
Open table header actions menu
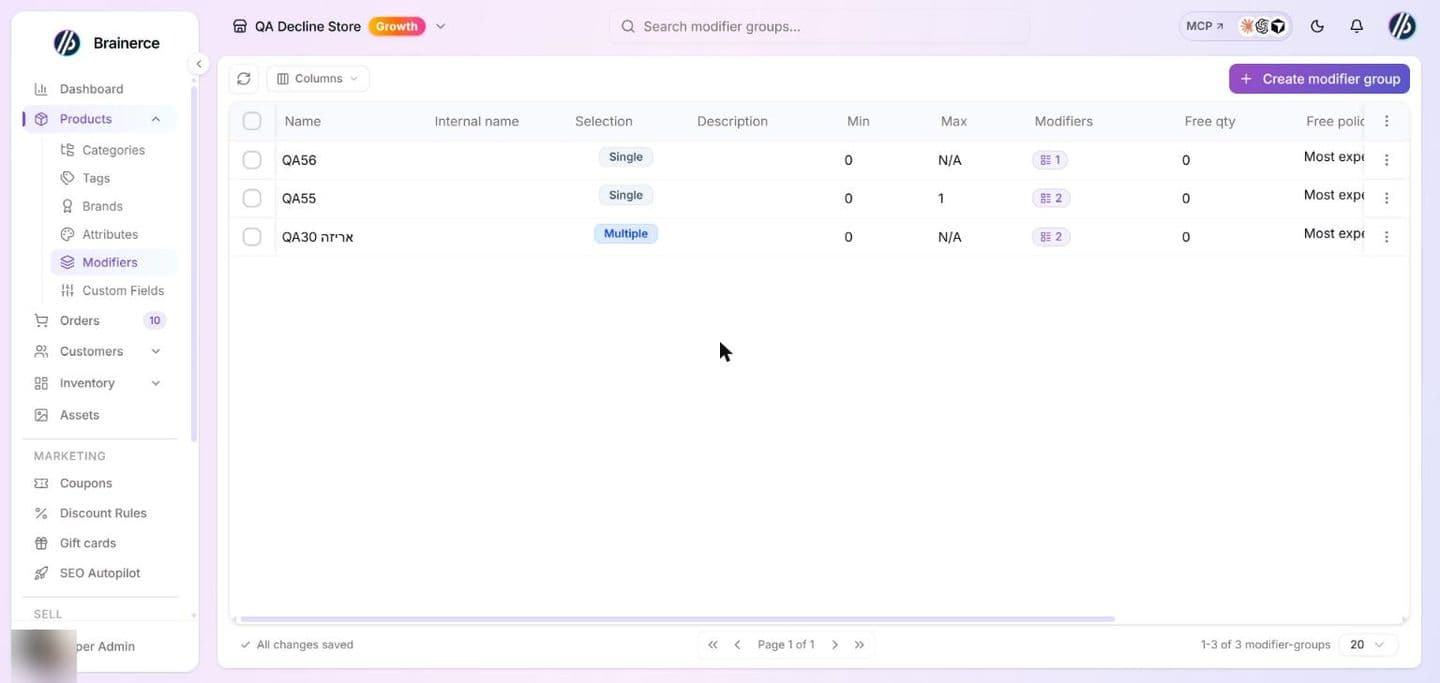tap(1386, 121)
